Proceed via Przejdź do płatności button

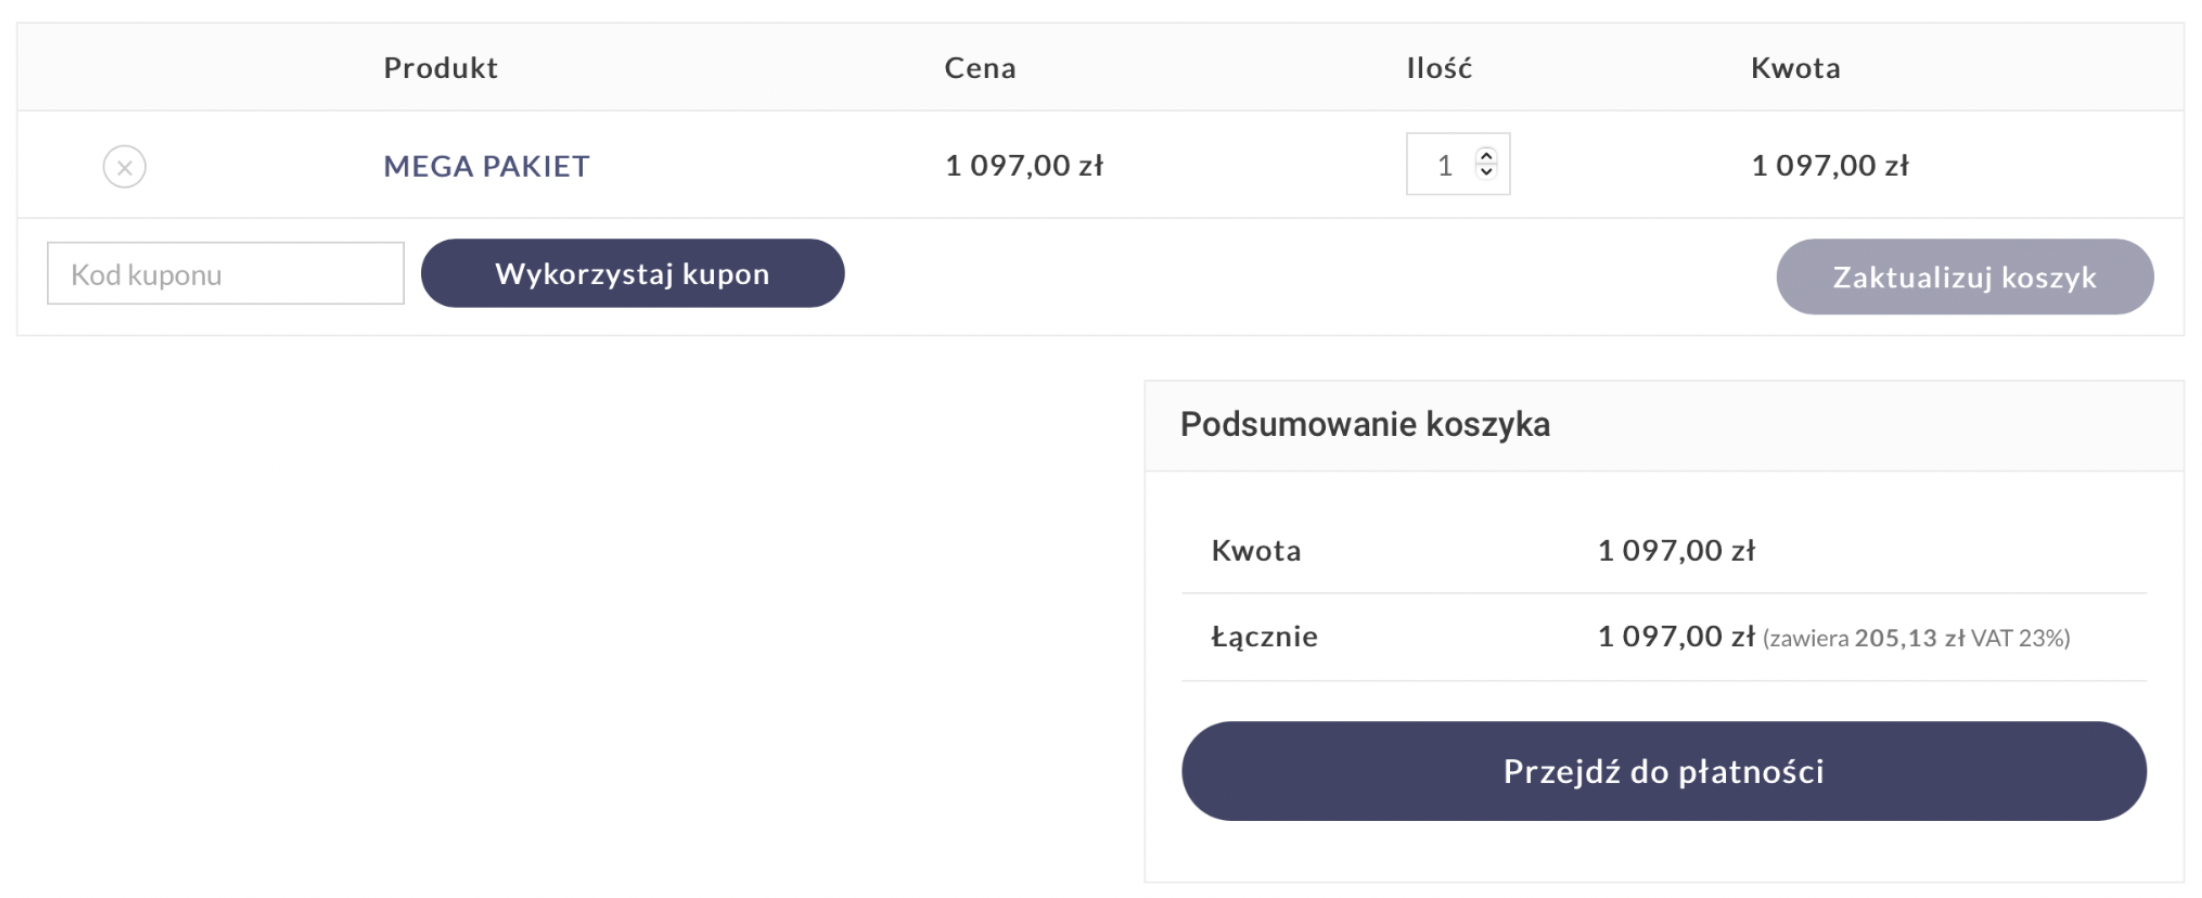1663,771
